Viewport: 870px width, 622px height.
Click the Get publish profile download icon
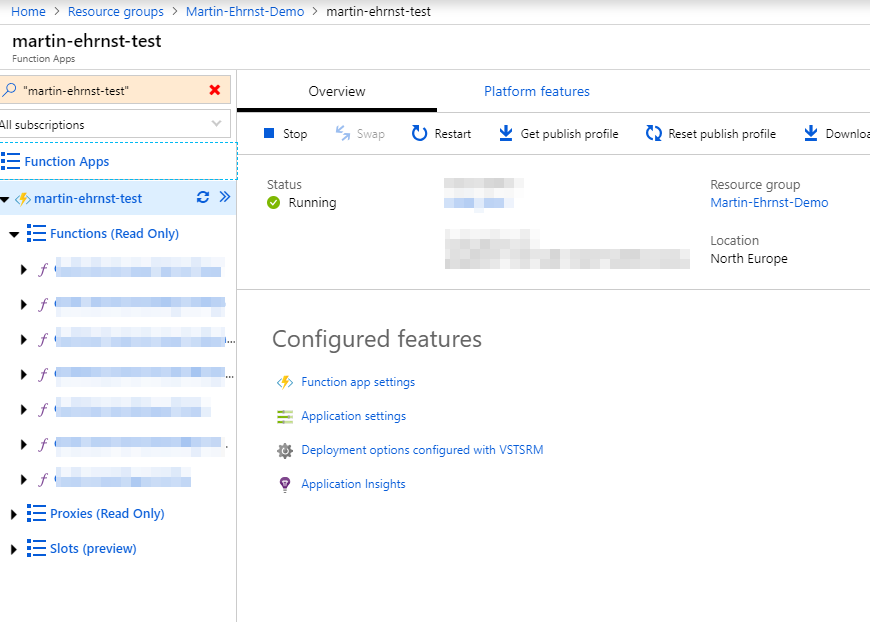click(505, 133)
